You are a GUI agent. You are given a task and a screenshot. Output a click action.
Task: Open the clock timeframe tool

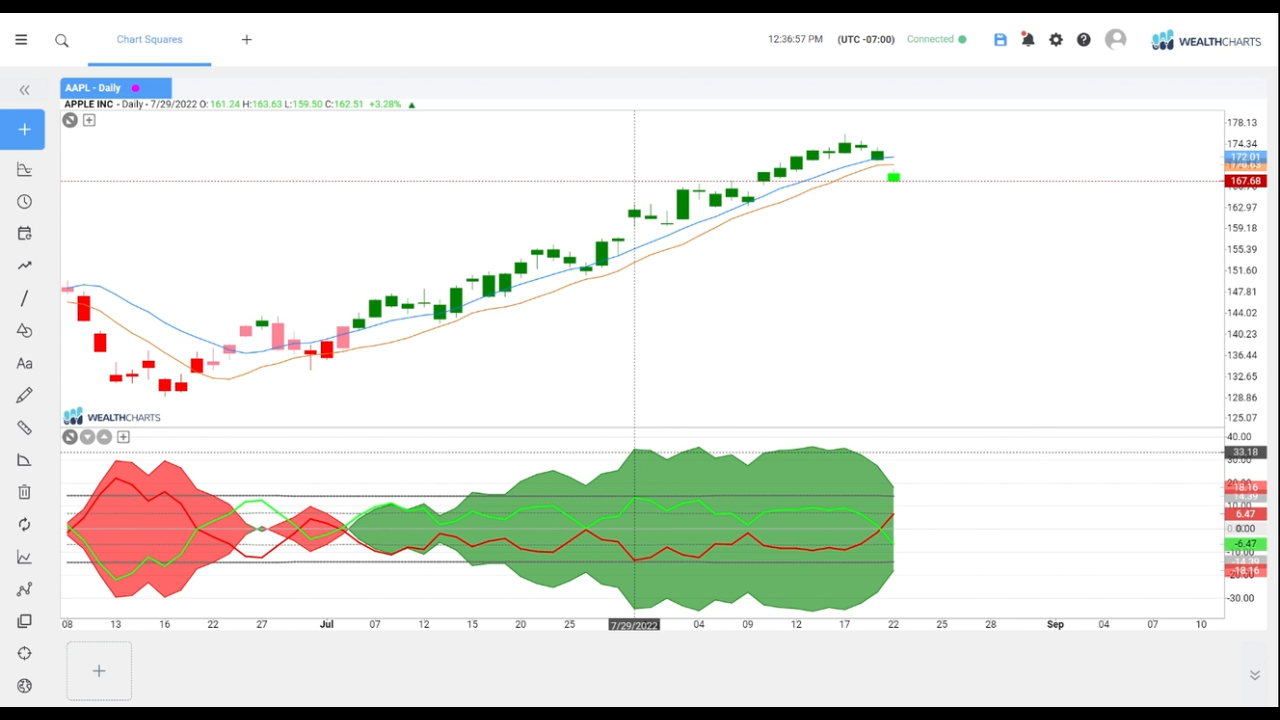[24, 202]
